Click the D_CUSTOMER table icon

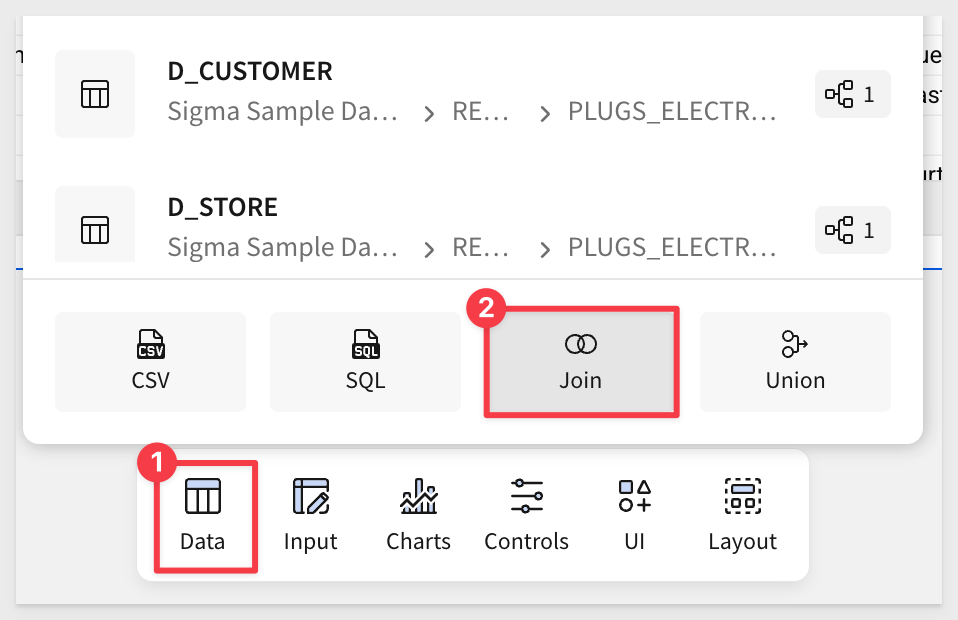(x=95, y=94)
